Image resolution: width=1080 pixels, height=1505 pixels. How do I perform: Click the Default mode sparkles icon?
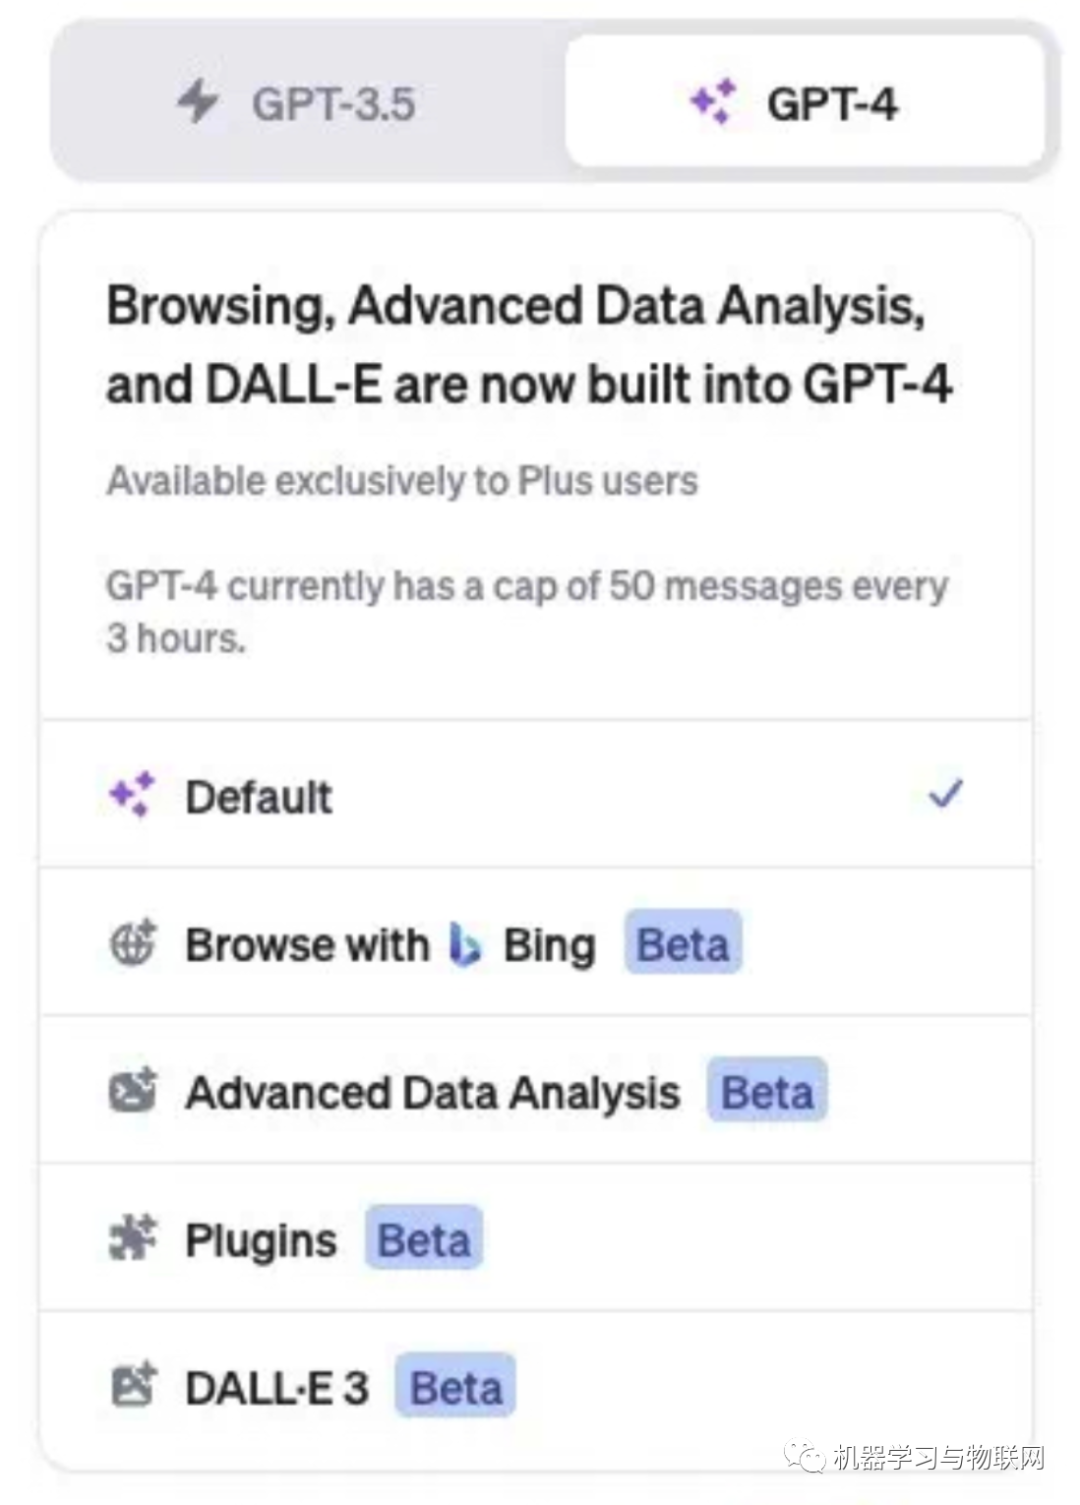coord(132,795)
